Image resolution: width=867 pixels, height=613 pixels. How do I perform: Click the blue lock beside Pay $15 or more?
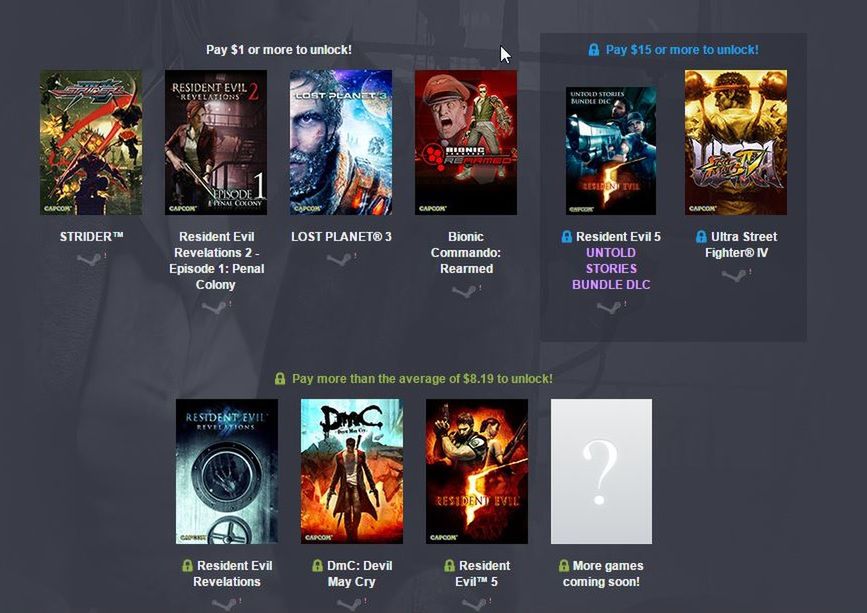click(594, 50)
